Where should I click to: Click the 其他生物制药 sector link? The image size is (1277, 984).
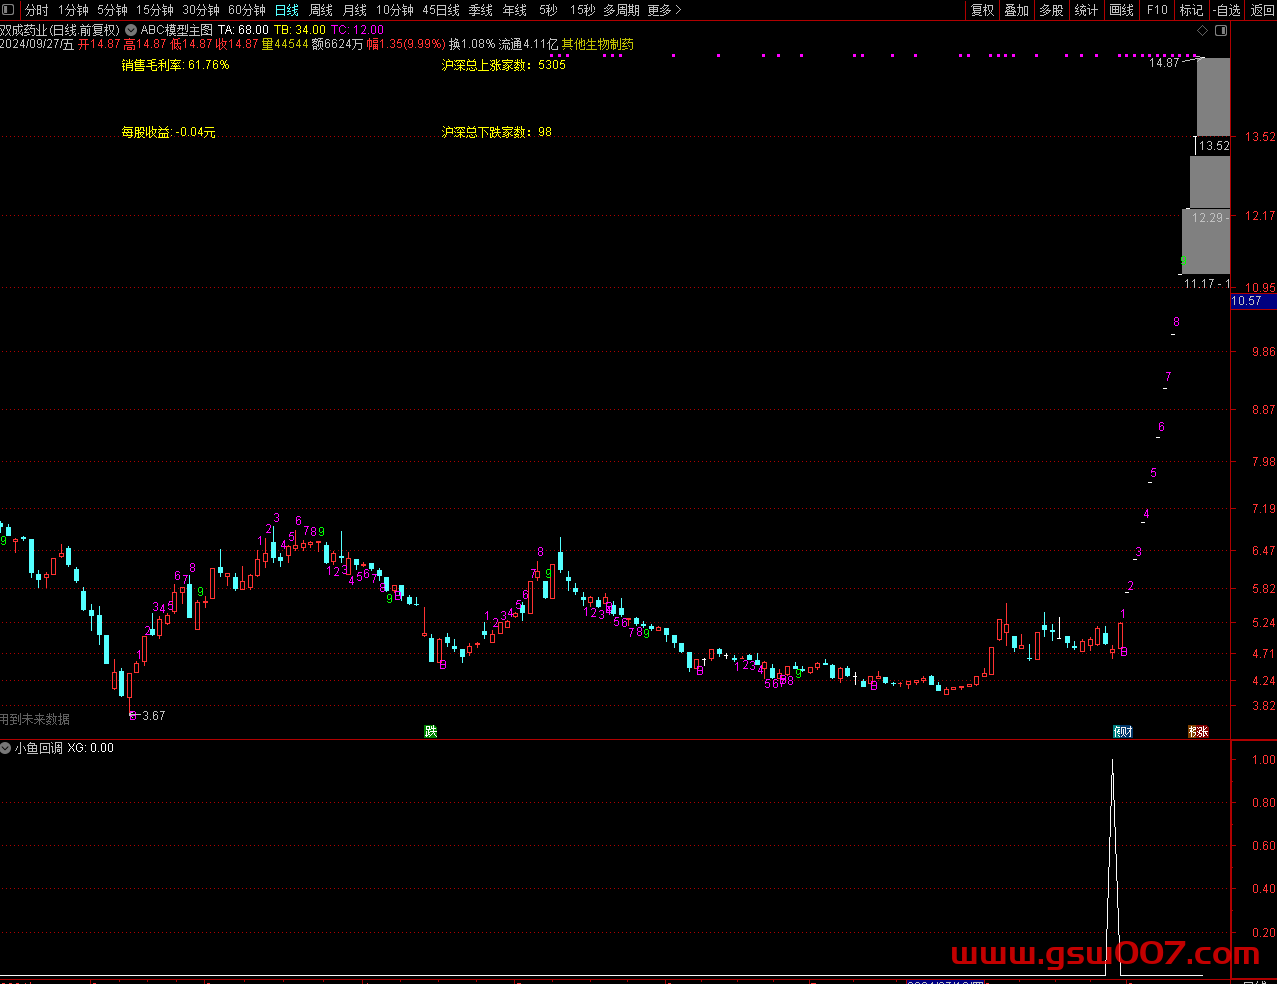598,45
